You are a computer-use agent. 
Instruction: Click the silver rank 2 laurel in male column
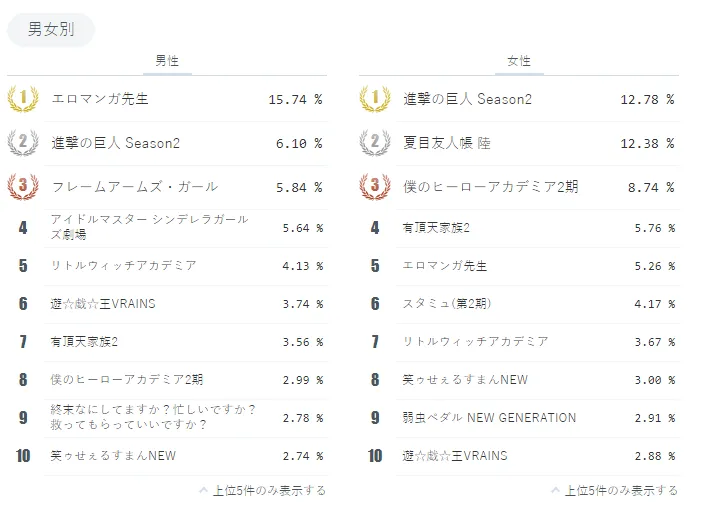pyautogui.click(x=23, y=143)
